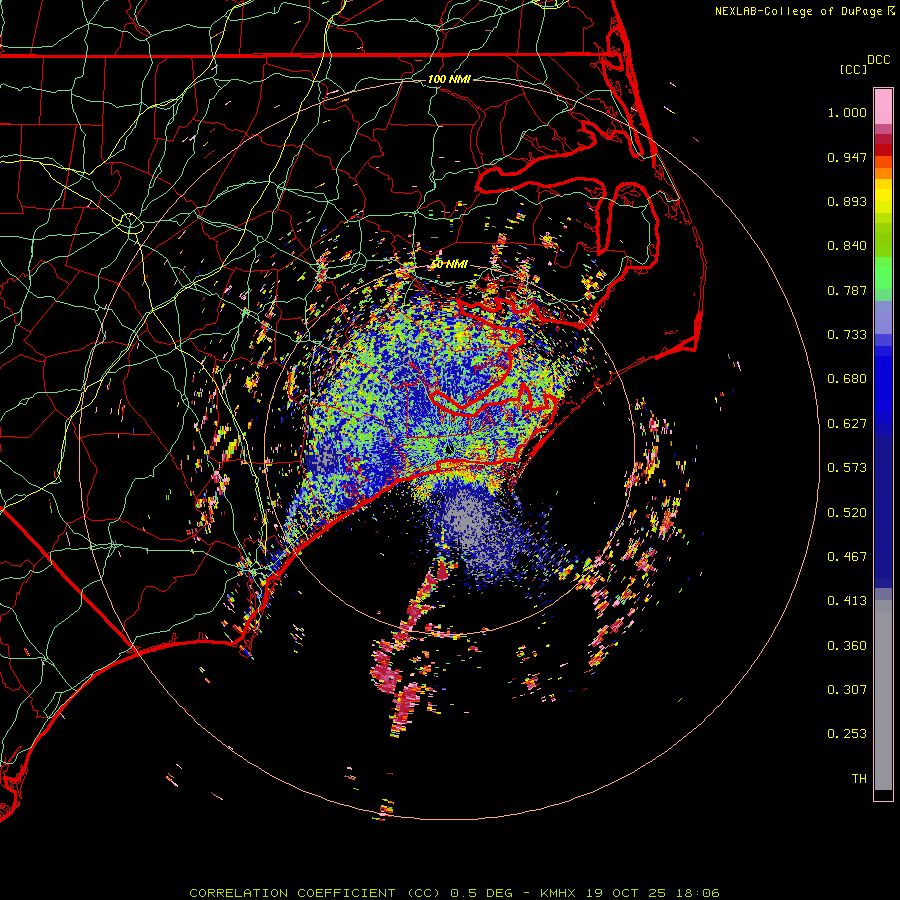This screenshot has height=900, width=900.
Task: Click the orange segment of the color bar
Action: [x=883, y=173]
